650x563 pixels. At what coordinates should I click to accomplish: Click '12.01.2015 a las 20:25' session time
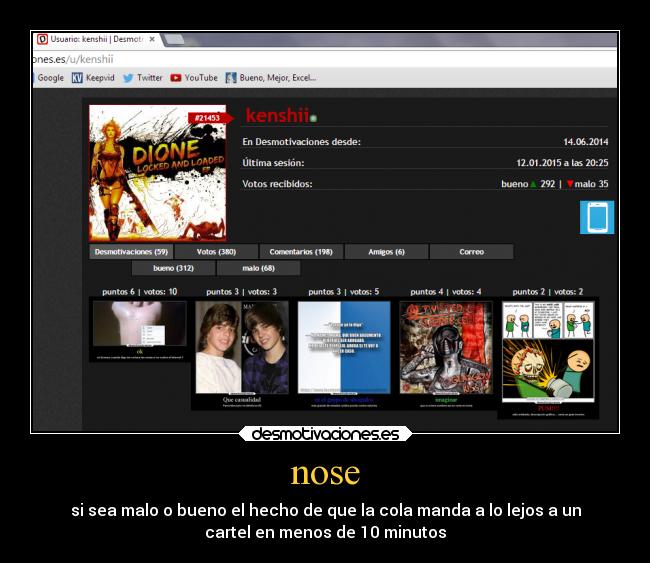[562, 163]
